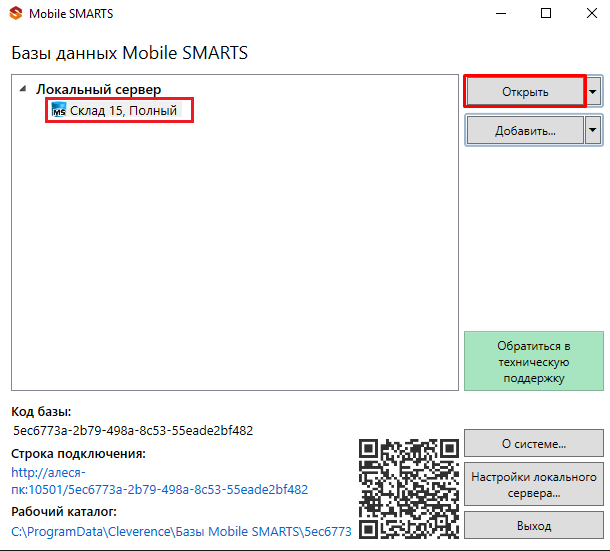This screenshot has width=610, height=551.
Task: Minimize the Mobile SMARTS window
Action: point(501,13)
